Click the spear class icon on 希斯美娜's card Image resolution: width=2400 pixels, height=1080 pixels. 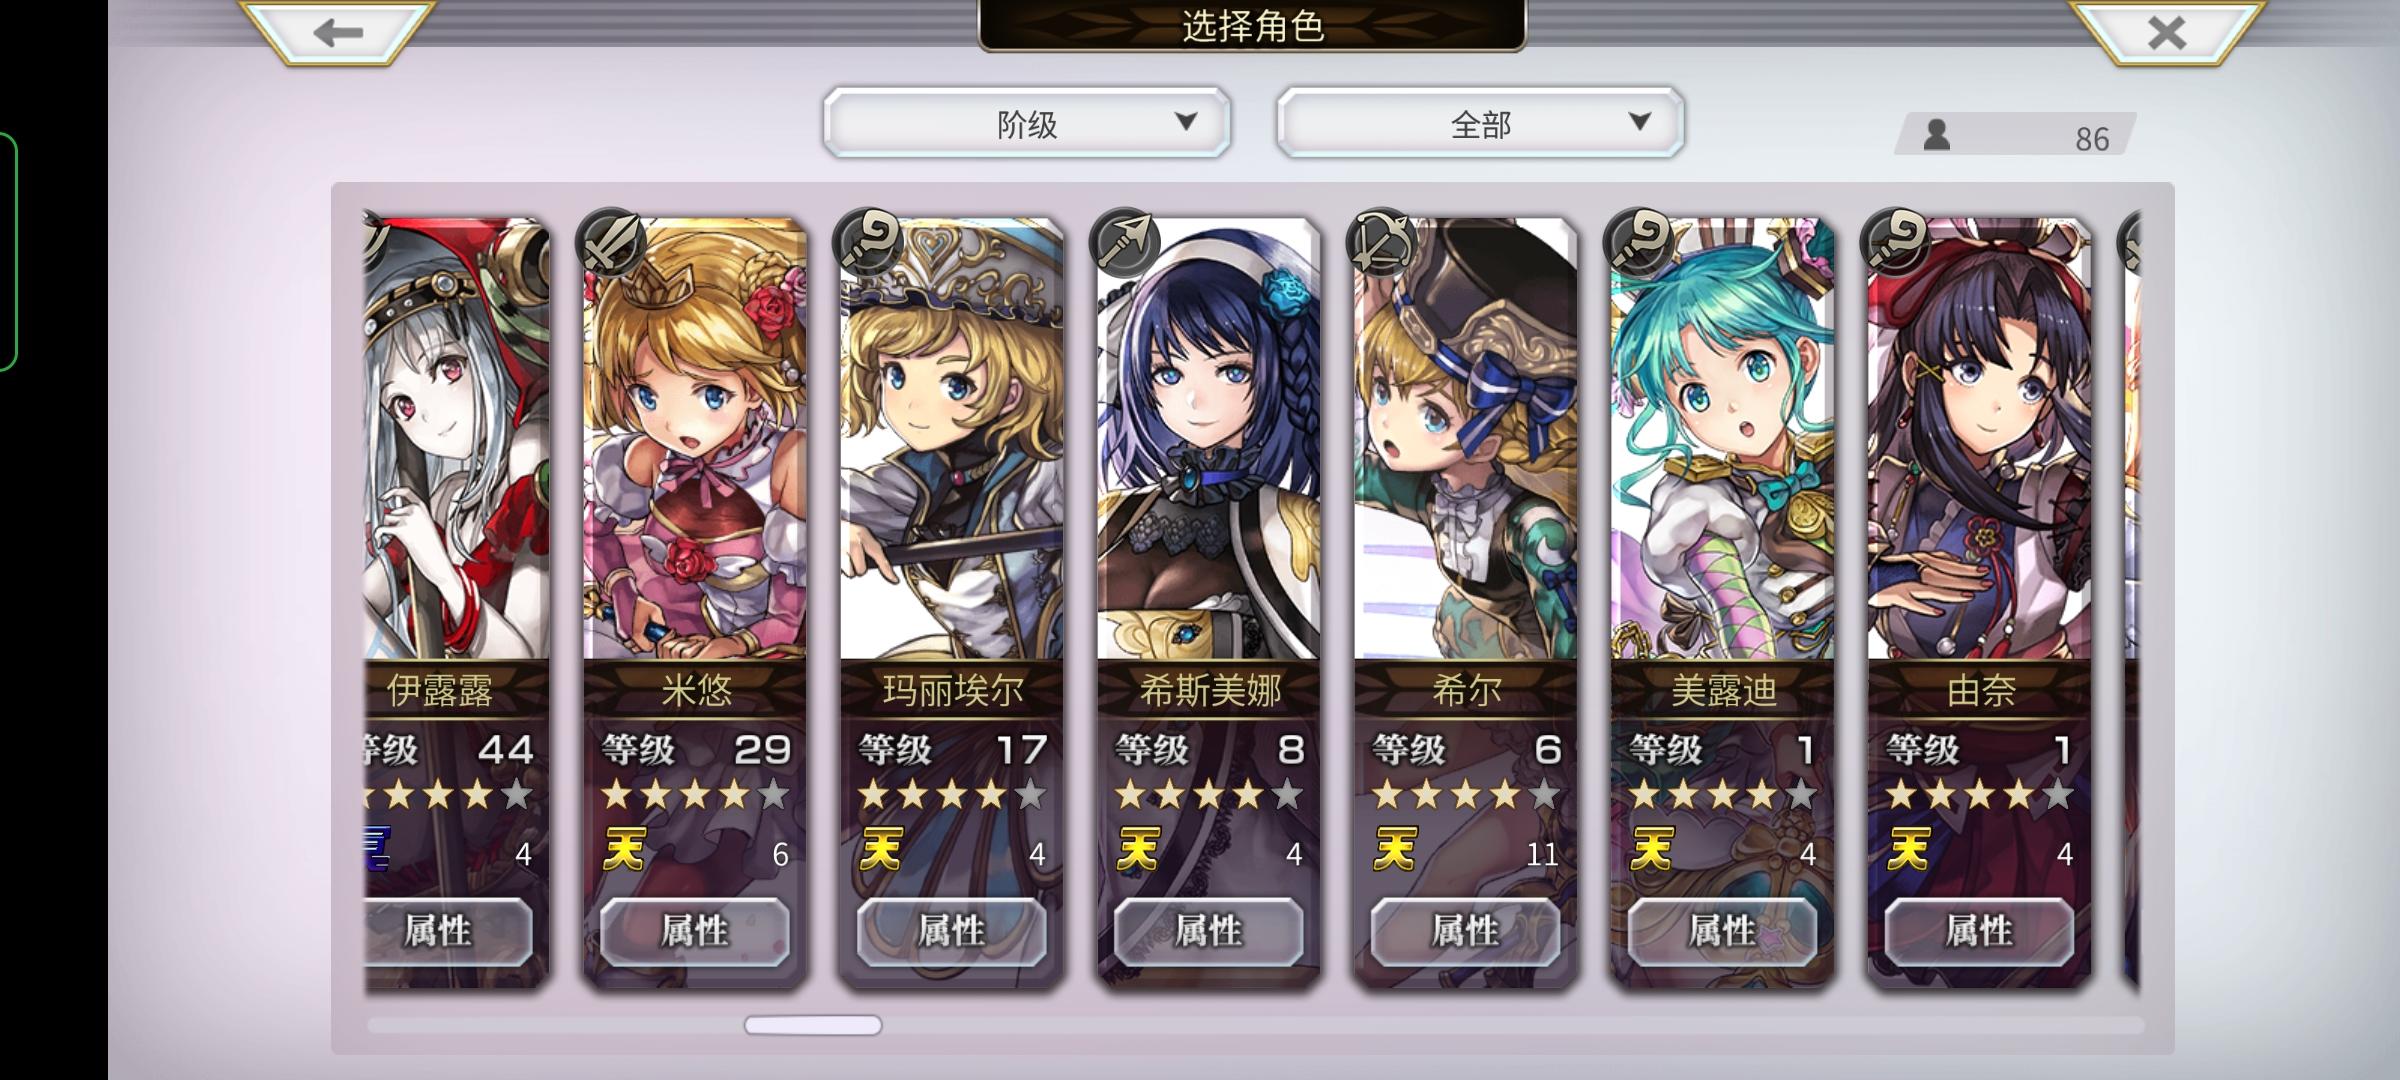point(1125,243)
